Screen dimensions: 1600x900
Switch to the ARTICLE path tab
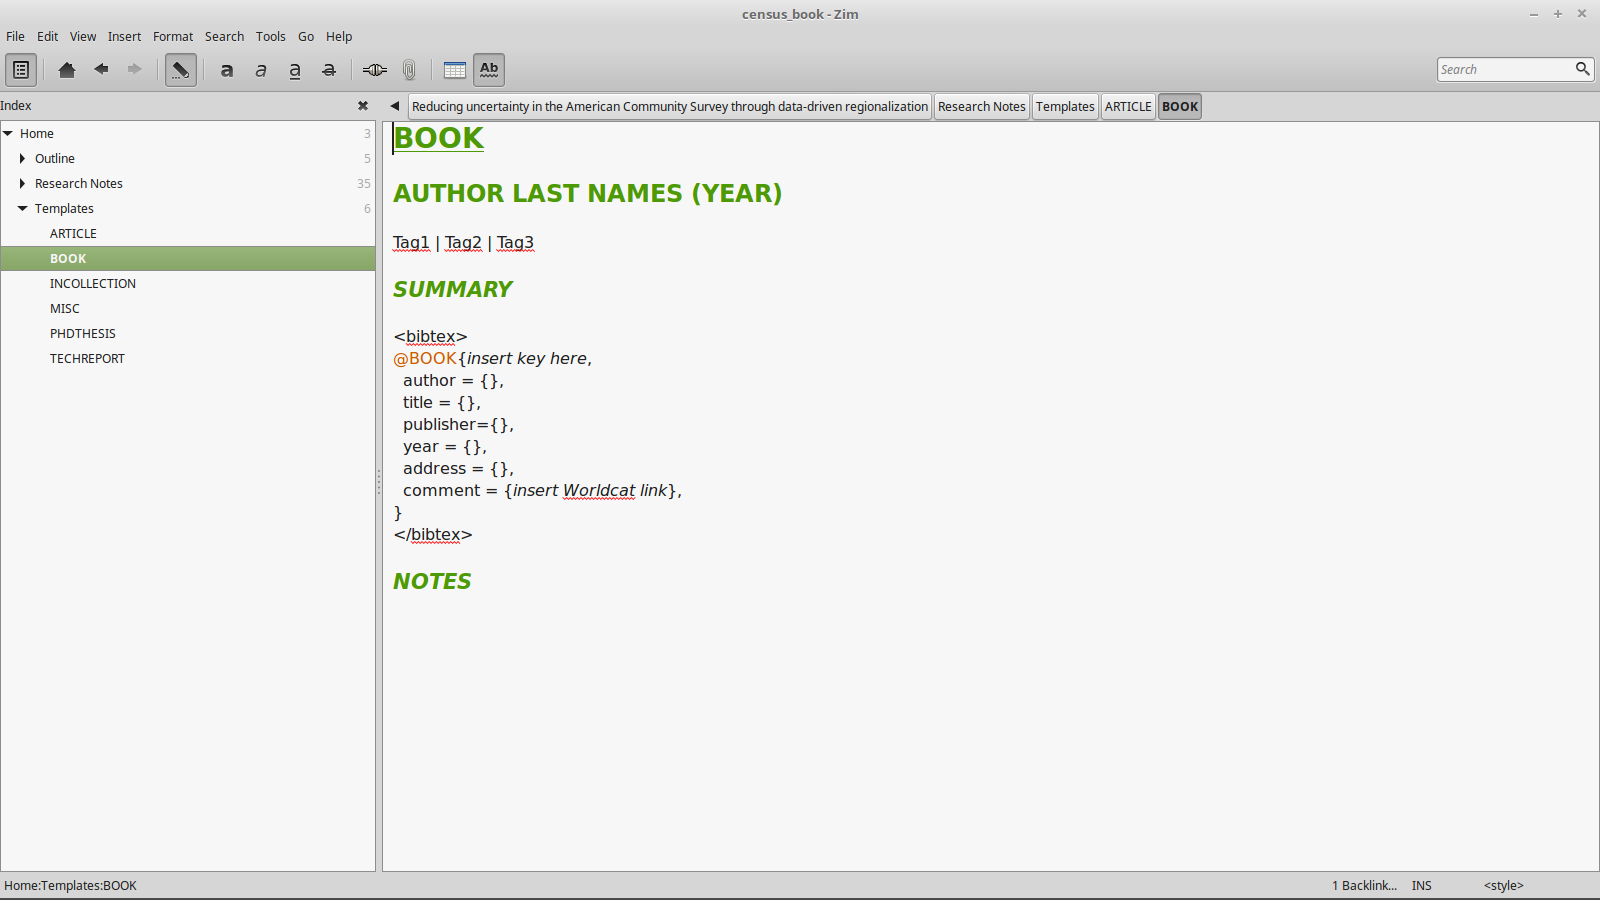tap(1128, 107)
